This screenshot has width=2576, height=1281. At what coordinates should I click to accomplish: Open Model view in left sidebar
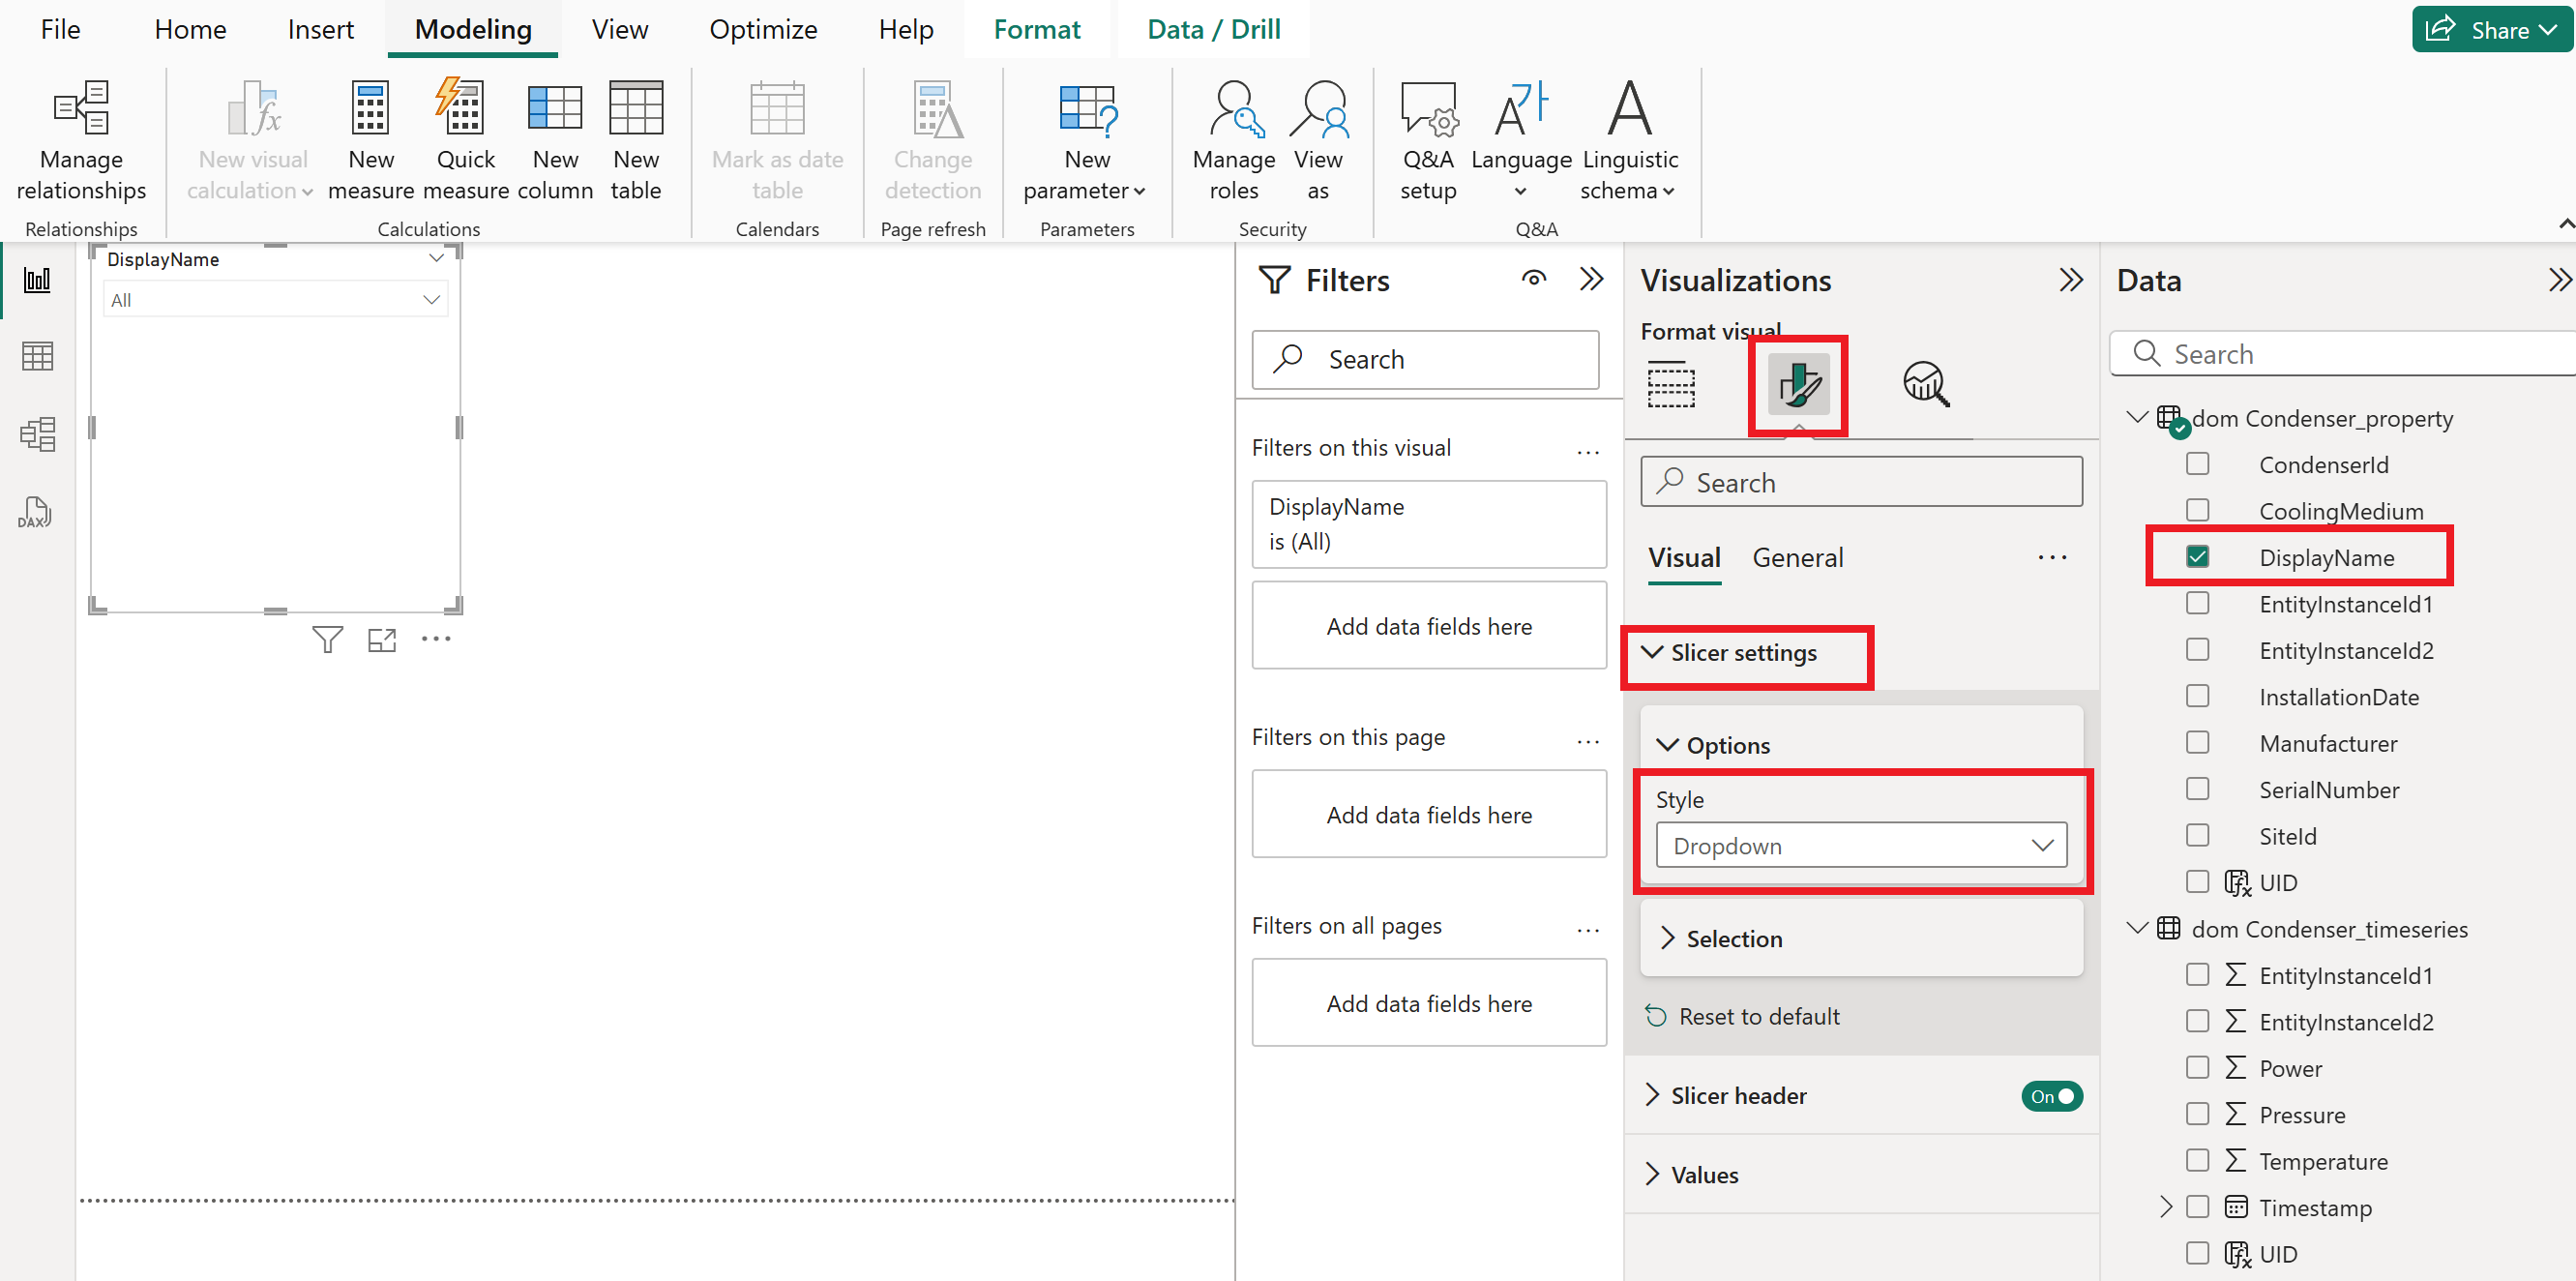click(x=37, y=434)
